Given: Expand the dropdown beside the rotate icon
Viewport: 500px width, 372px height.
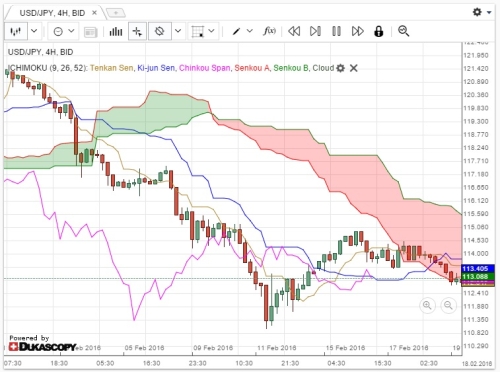Looking at the screenshot, I should [x=178, y=31].
